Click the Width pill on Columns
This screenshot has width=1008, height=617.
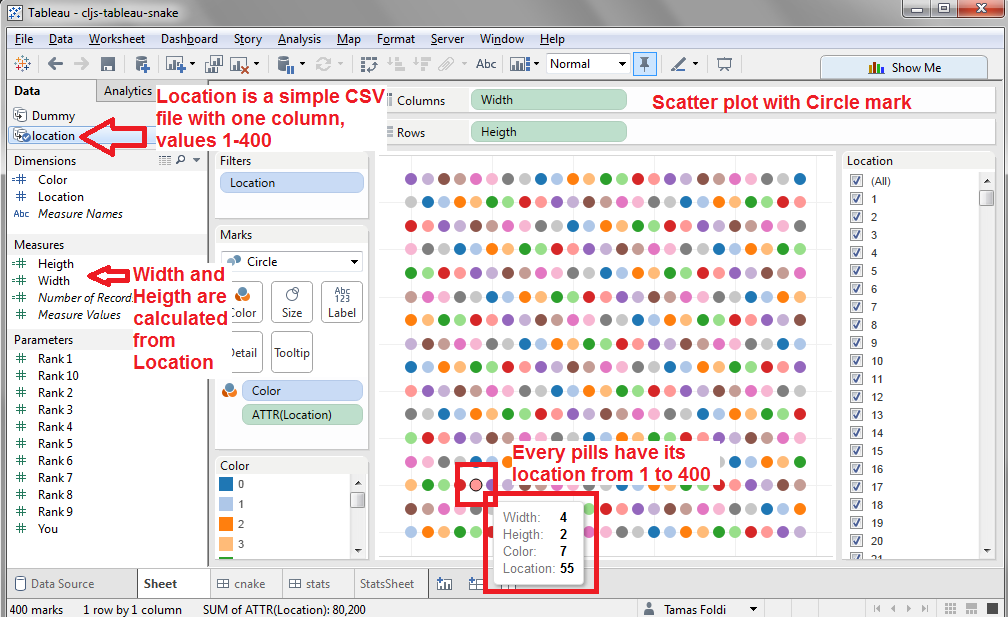[548, 100]
